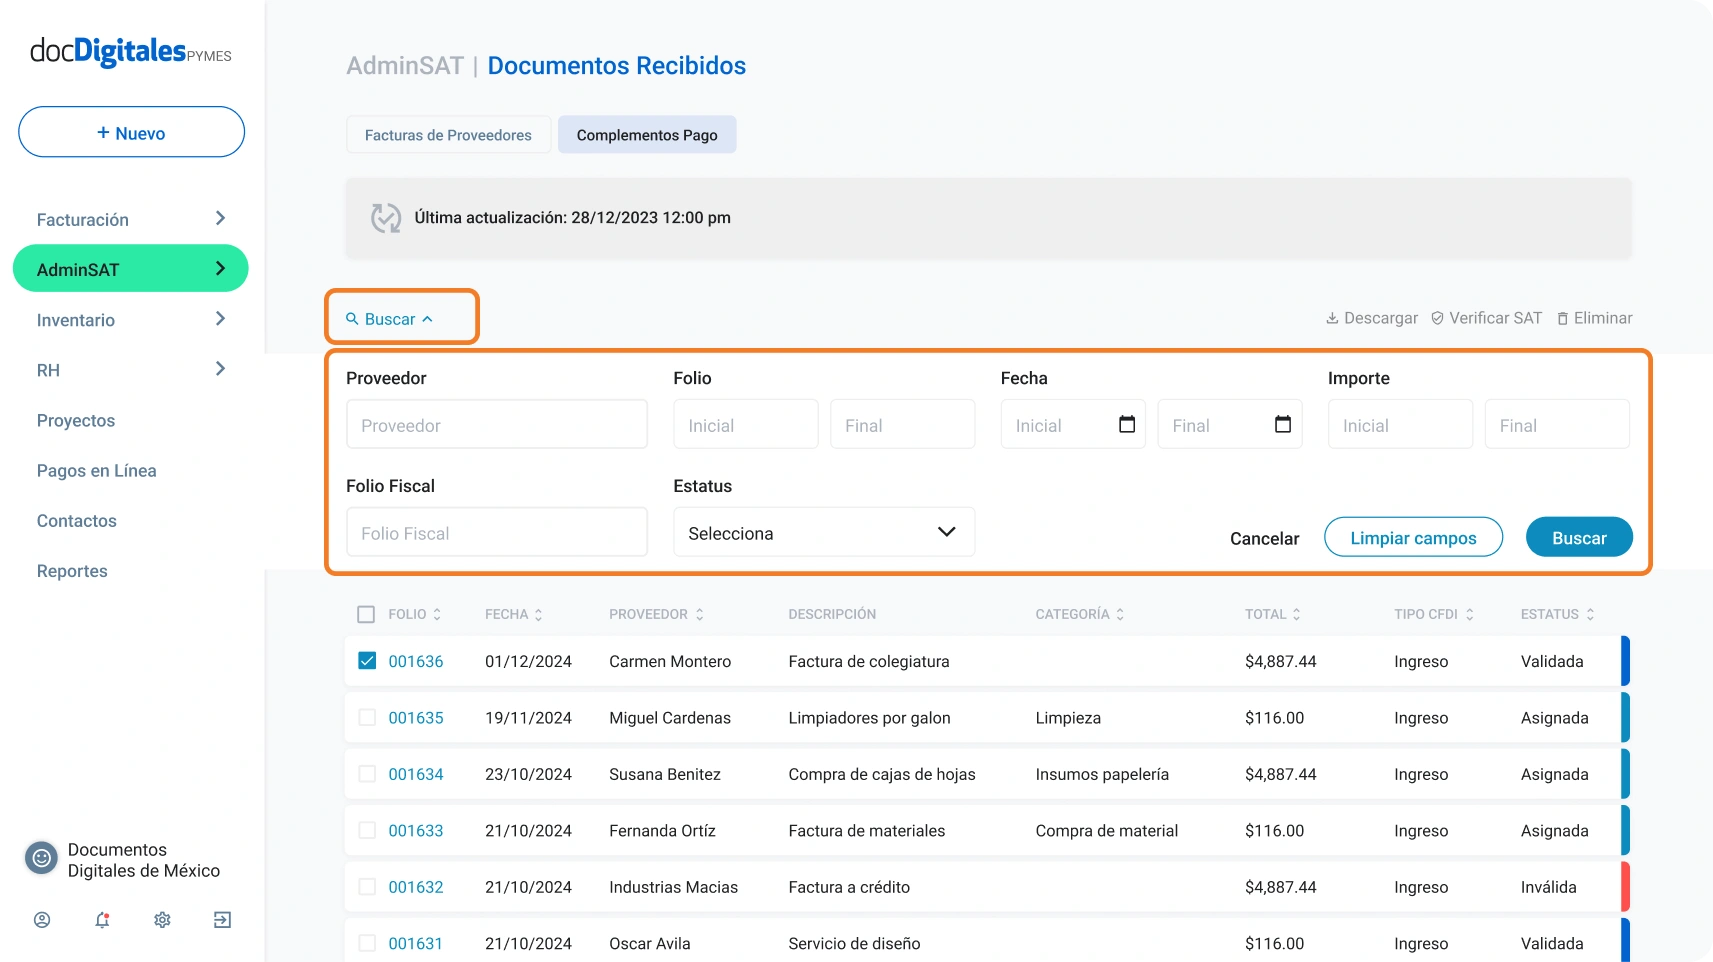Click the refresh sync icon near last update
This screenshot has width=1713, height=962.
coord(386,218)
